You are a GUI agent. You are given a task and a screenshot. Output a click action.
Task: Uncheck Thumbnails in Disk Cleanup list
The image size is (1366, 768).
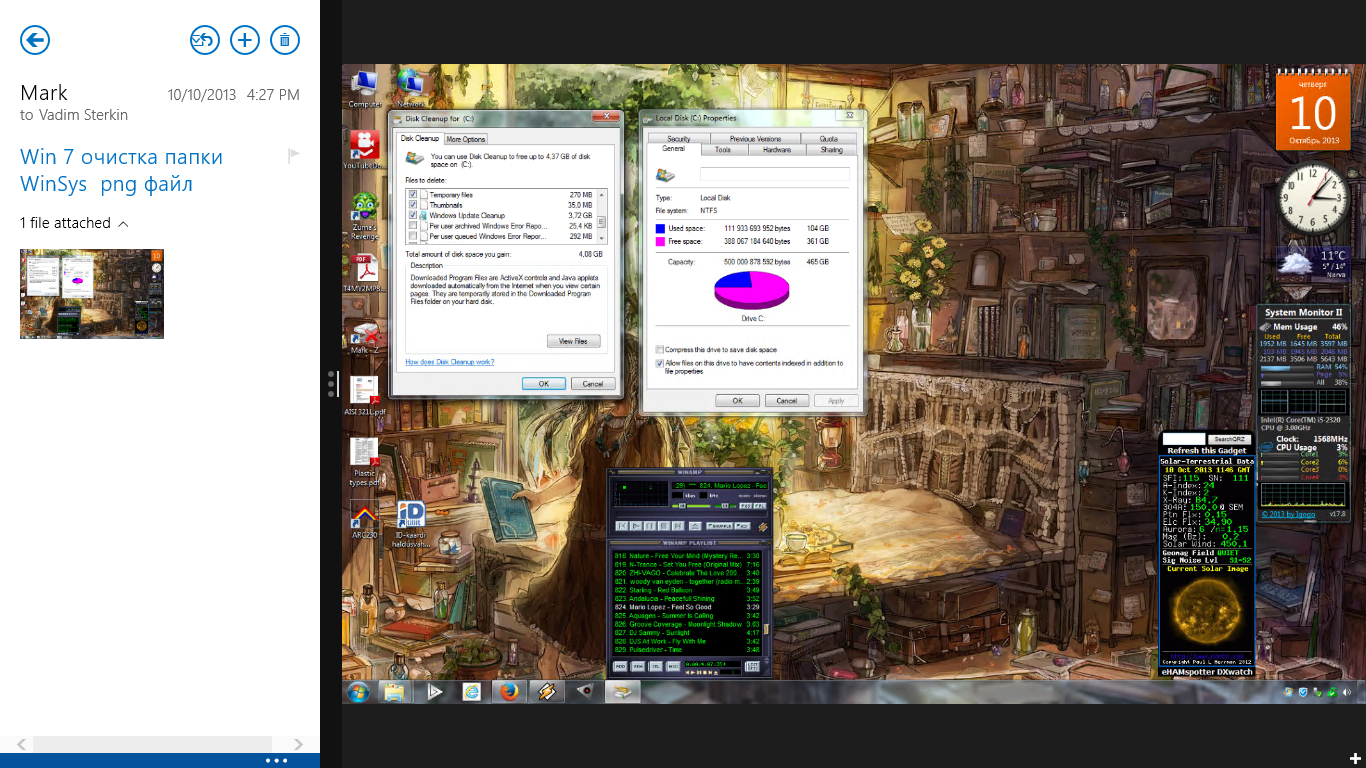[412, 205]
